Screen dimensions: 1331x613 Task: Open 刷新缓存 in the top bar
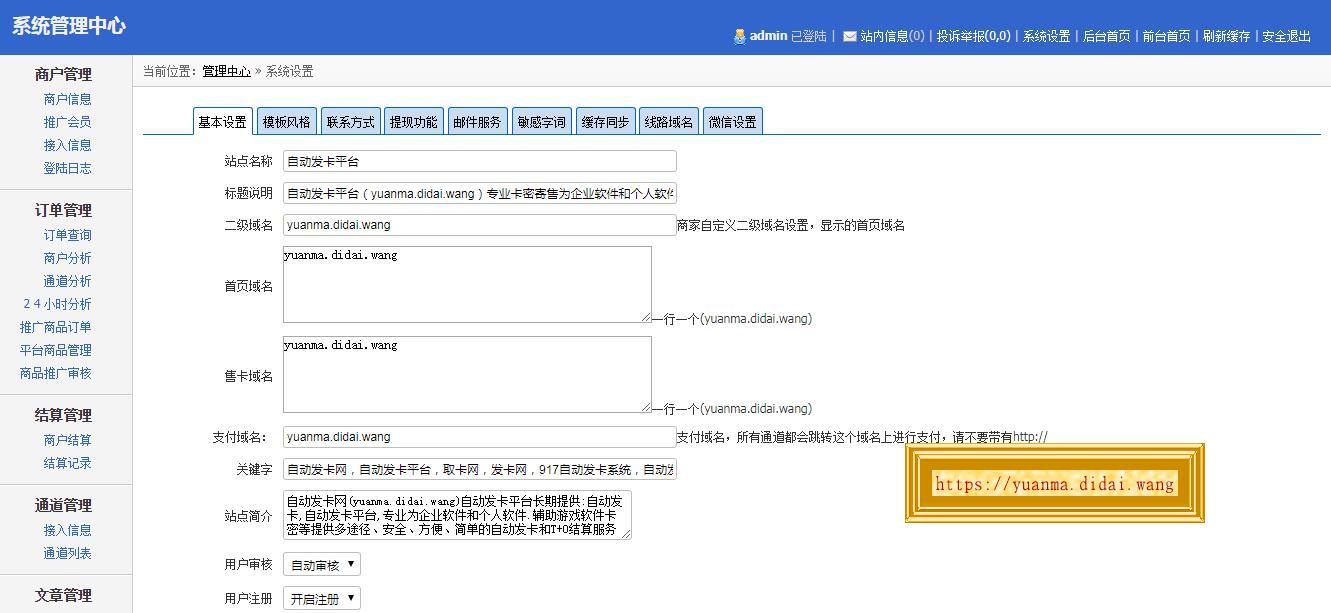(1226, 36)
